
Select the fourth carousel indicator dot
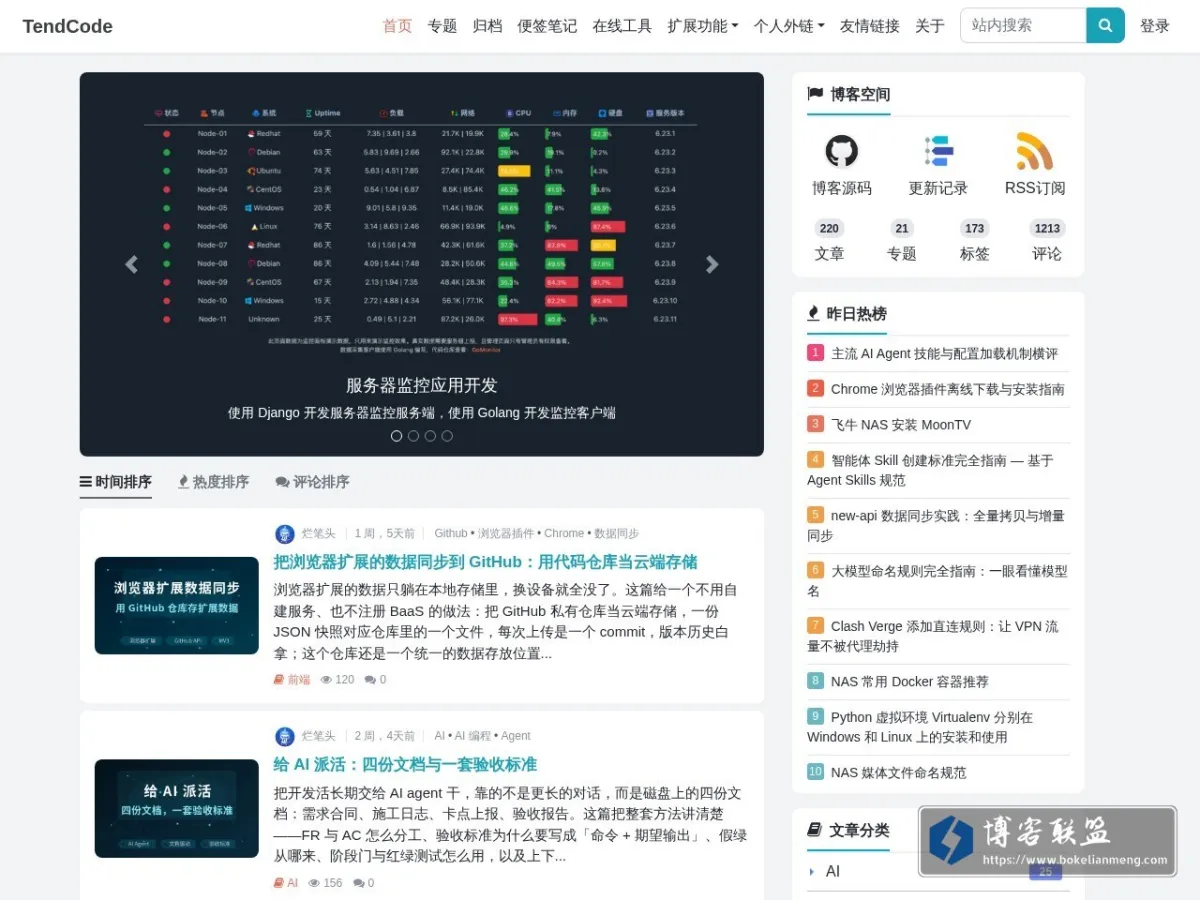point(447,436)
